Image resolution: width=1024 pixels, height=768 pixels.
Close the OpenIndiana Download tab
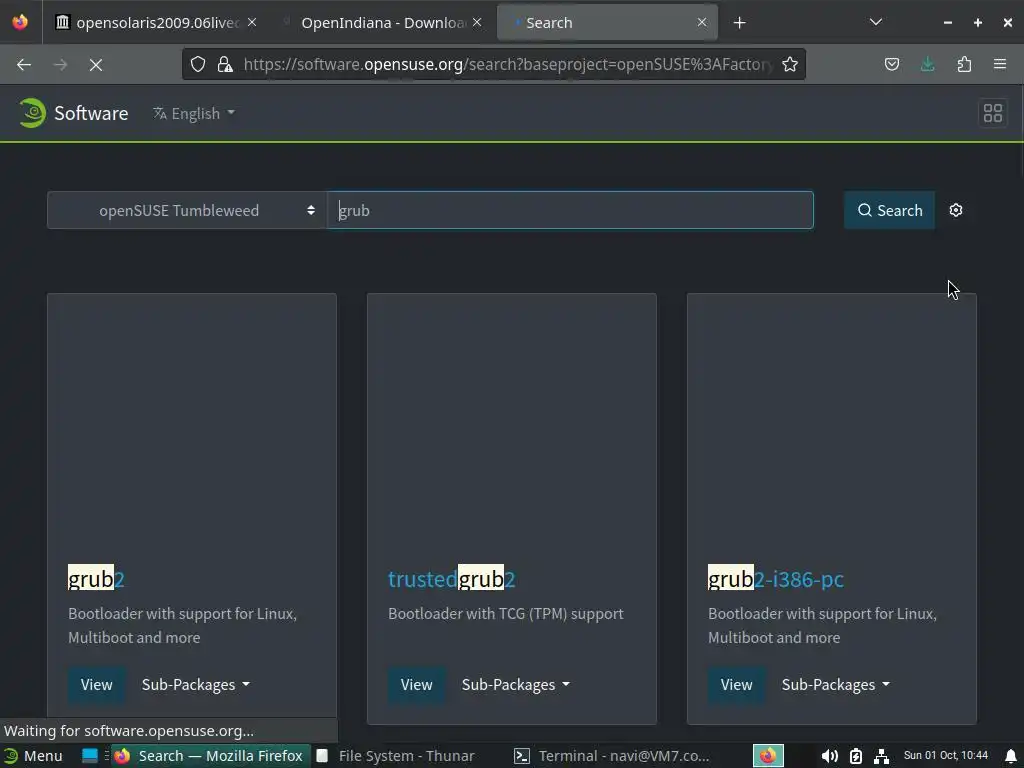pyautogui.click(x=477, y=22)
